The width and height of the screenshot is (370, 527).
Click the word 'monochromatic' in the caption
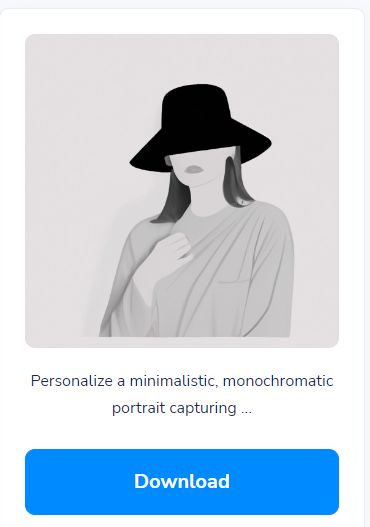[x=278, y=381]
